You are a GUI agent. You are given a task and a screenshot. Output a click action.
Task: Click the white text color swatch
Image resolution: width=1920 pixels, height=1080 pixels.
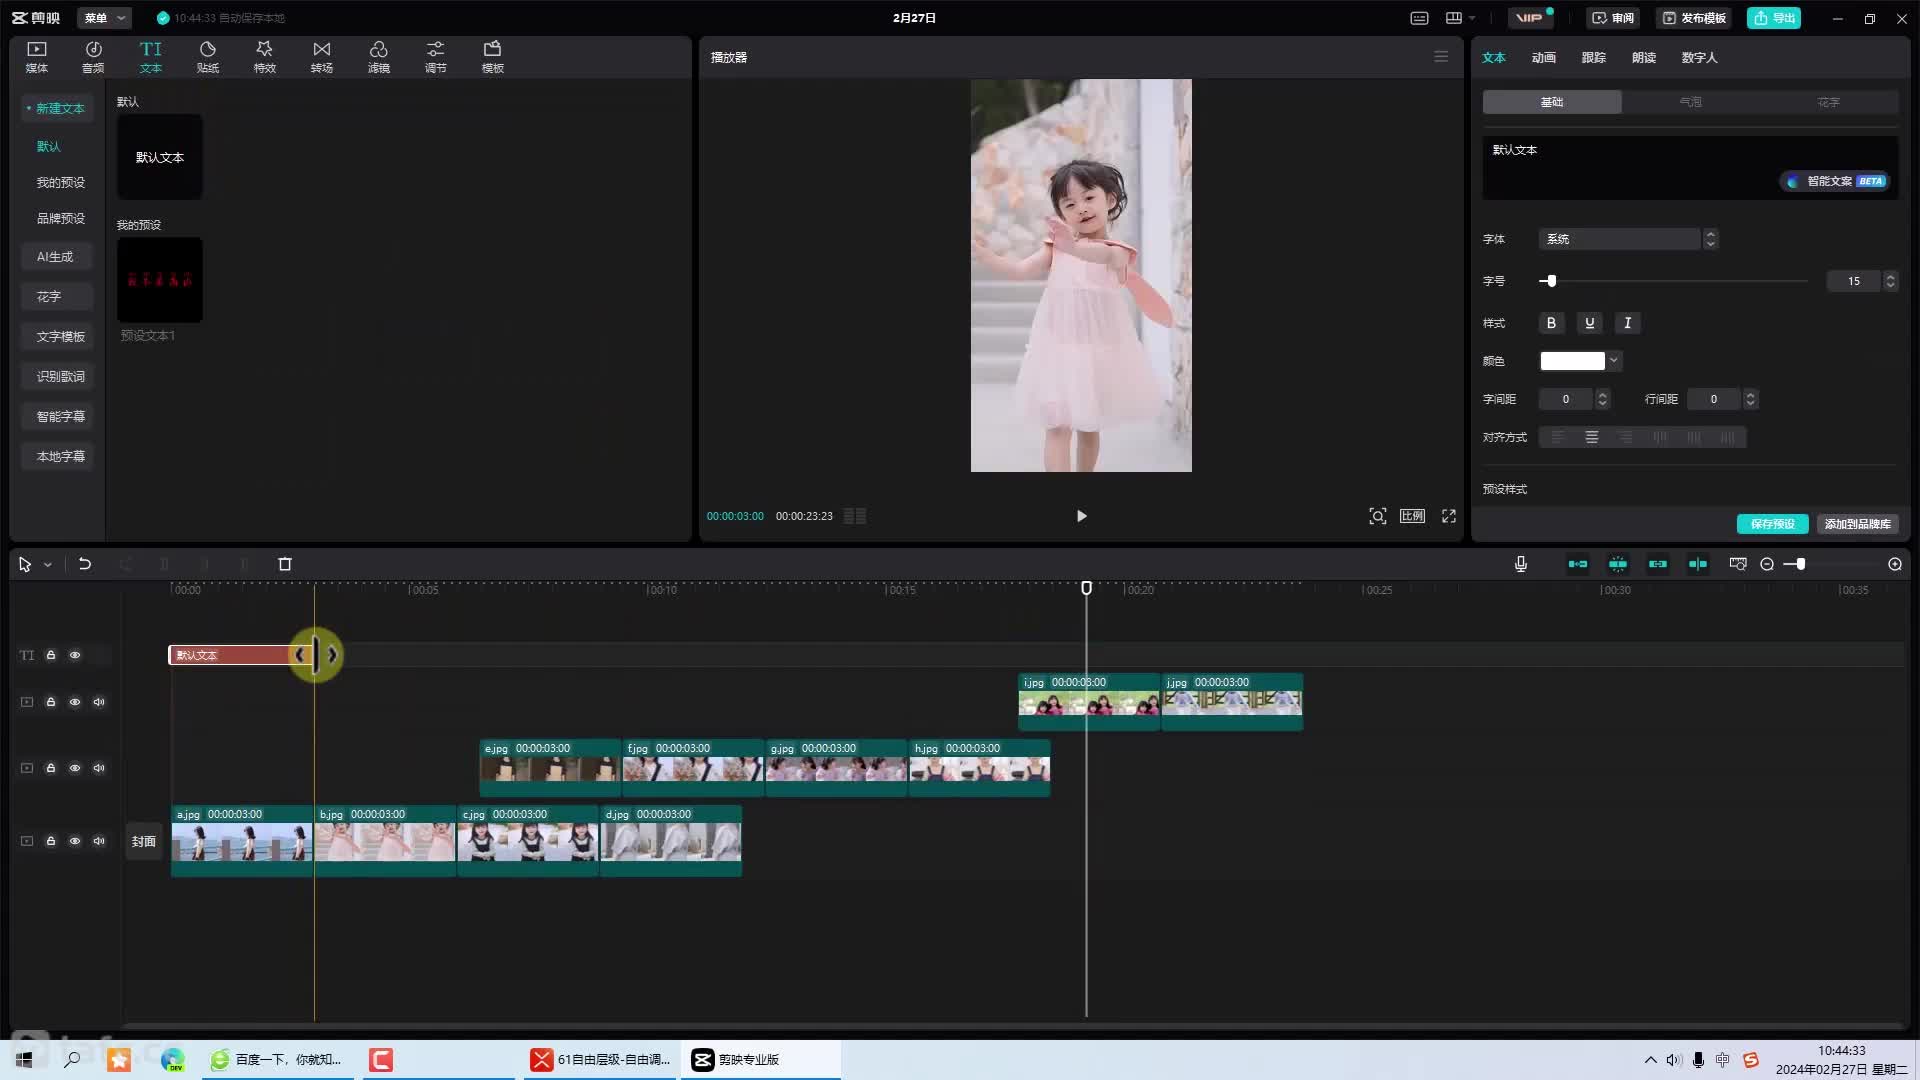coord(1572,361)
